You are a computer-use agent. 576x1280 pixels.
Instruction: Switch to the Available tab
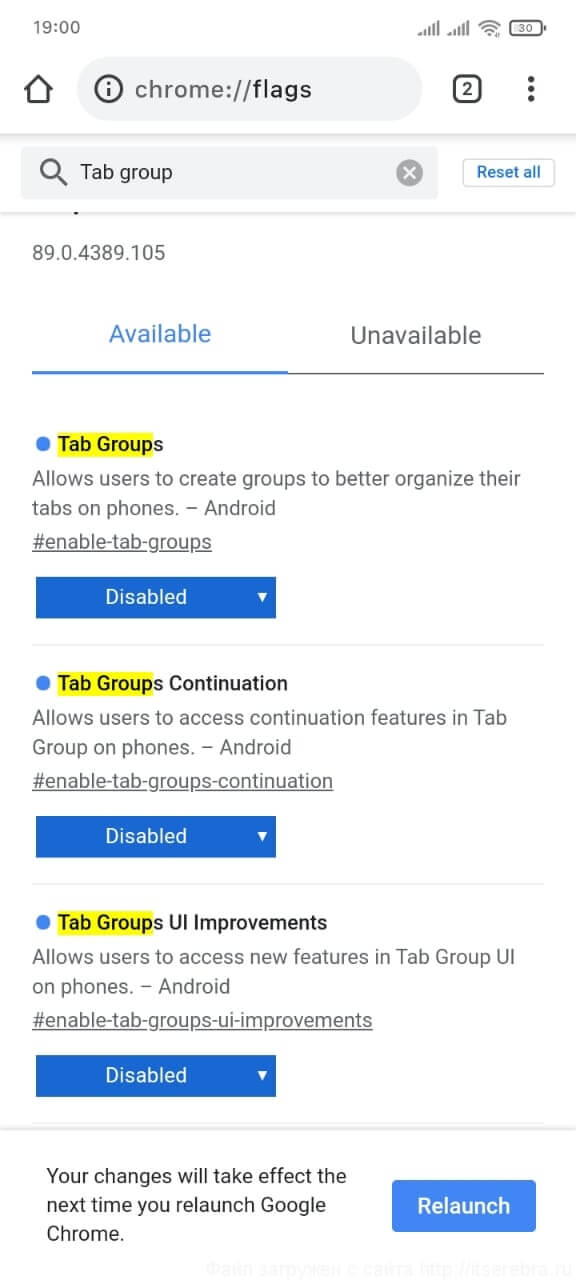pos(160,334)
